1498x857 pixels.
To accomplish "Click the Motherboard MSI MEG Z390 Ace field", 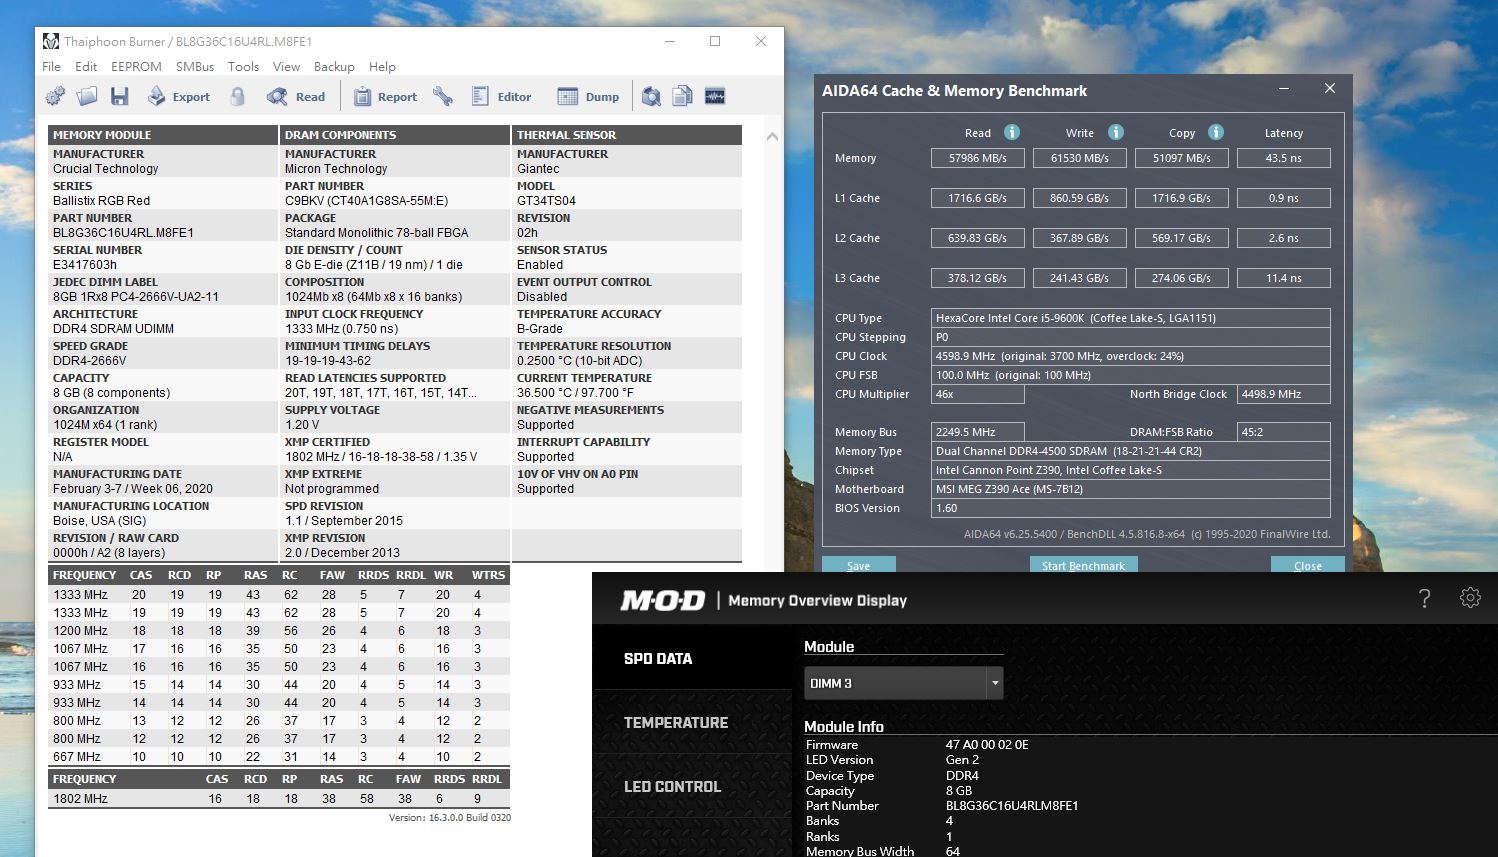I will [1131, 489].
